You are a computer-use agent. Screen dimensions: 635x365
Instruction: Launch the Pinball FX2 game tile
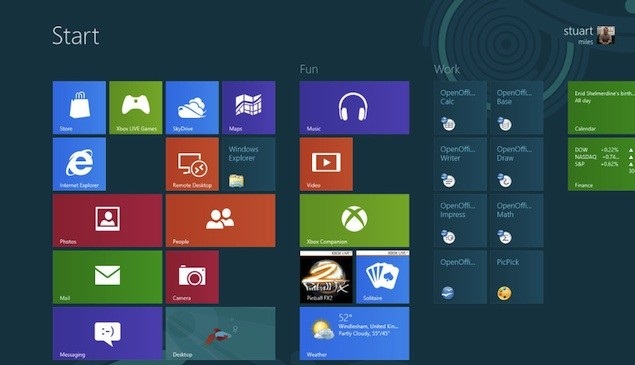tap(326, 277)
